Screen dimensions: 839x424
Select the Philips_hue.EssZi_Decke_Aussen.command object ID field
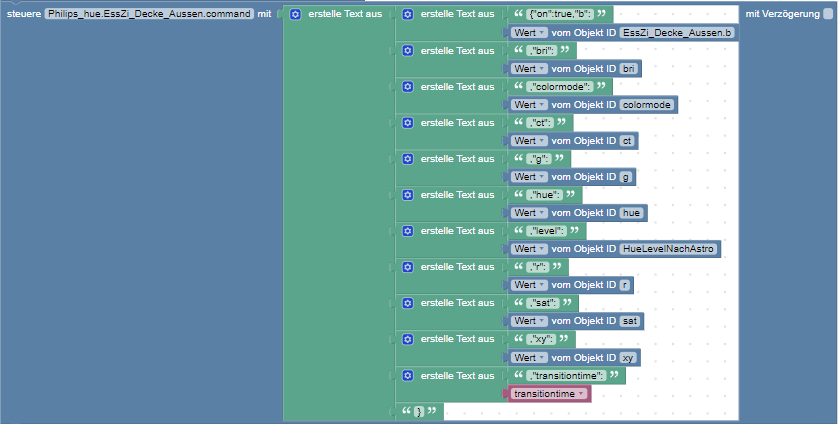149,14
